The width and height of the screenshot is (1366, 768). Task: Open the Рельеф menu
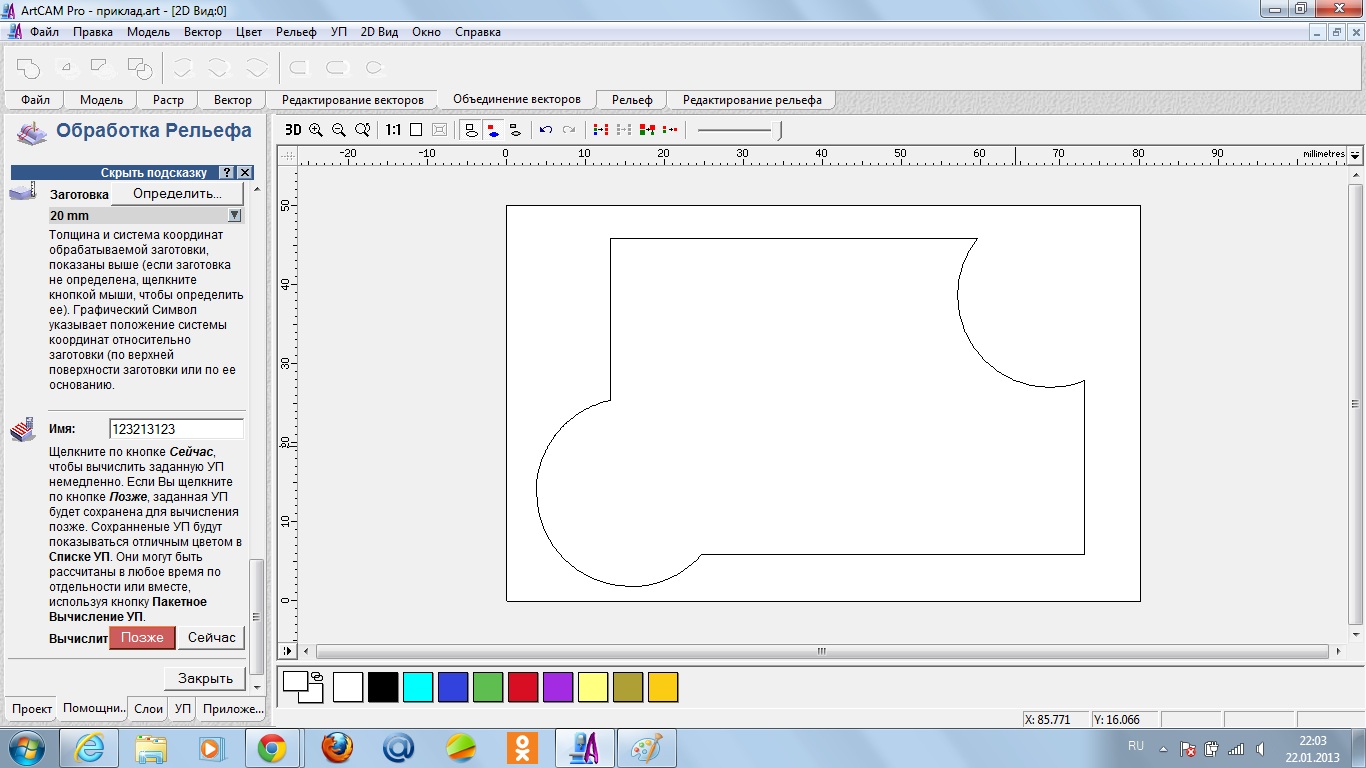[296, 32]
